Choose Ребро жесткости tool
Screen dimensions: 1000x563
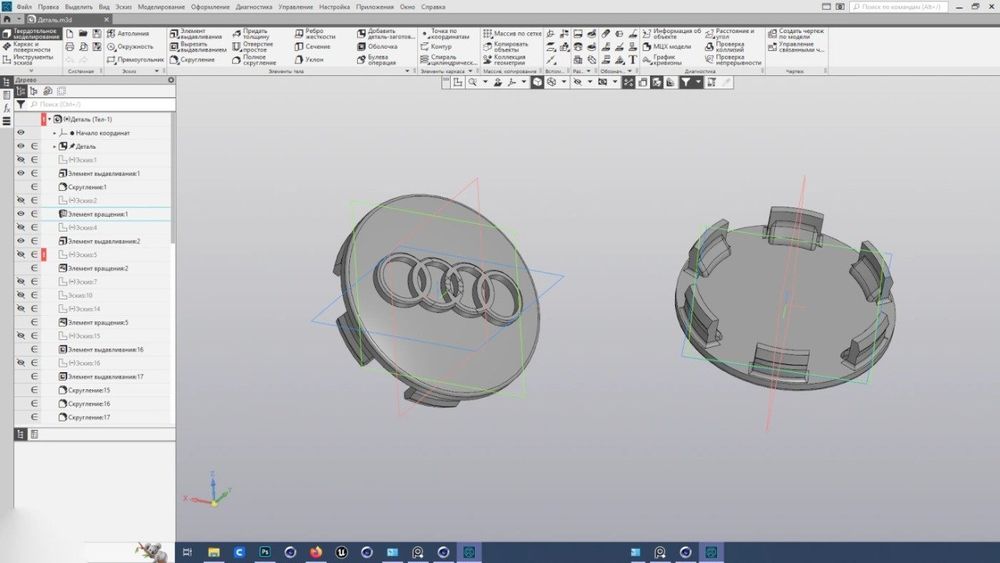click(315, 33)
